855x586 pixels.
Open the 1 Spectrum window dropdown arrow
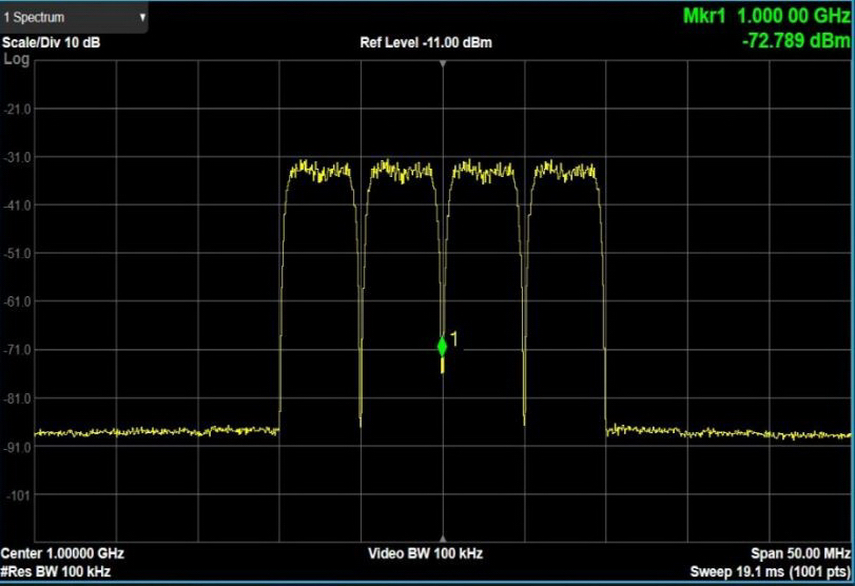142,17
